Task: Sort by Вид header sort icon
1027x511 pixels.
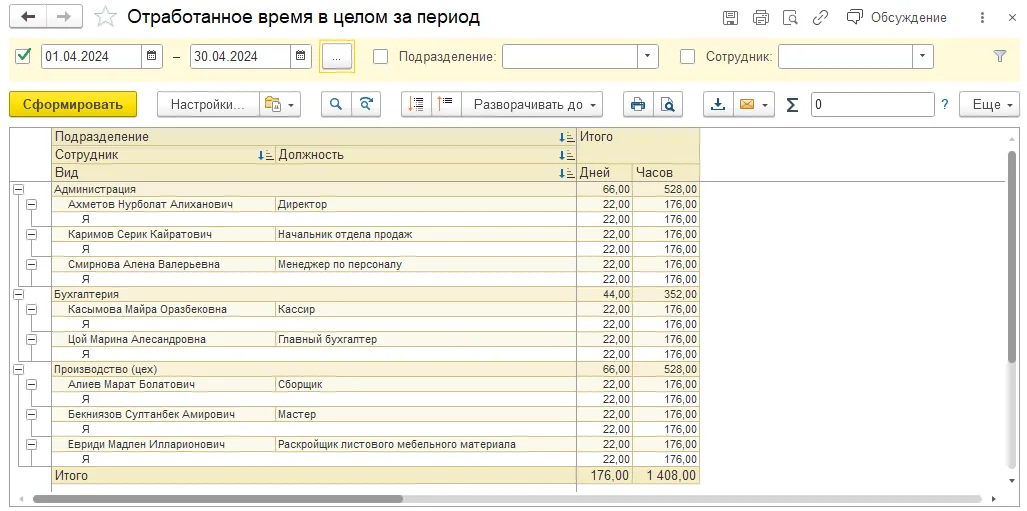Action: 567,173
